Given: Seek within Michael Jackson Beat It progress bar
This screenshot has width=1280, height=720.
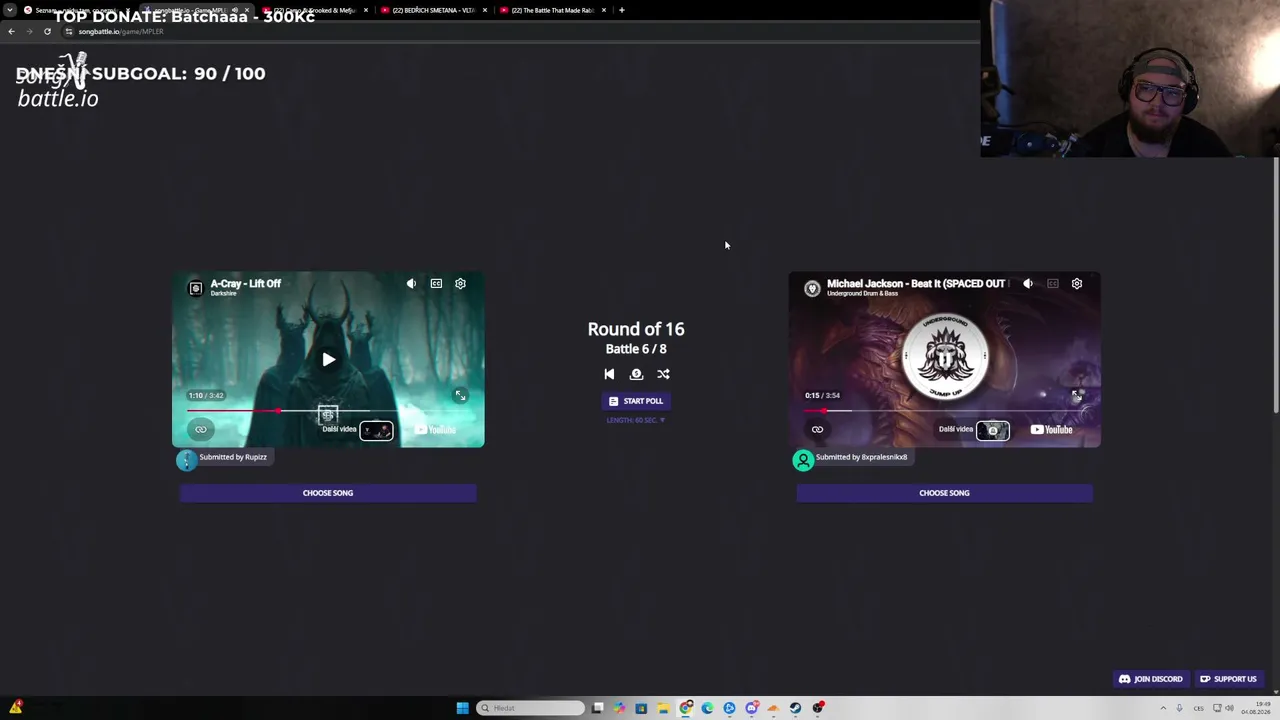Looking at the screenshot, I should 945,411.
